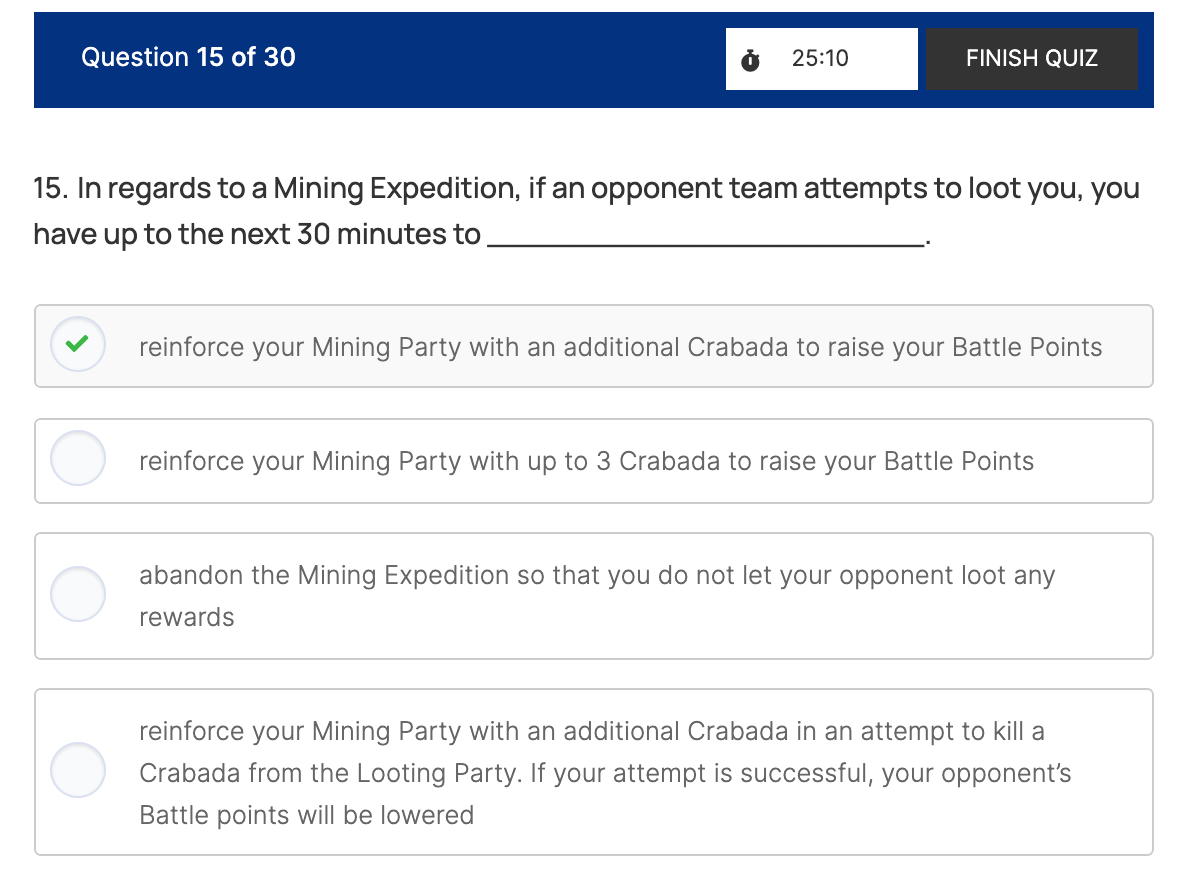The image size is (1196, 888).
Task: Select the radio for 'up to 3 Crabada'
Action: pos(77,459)
